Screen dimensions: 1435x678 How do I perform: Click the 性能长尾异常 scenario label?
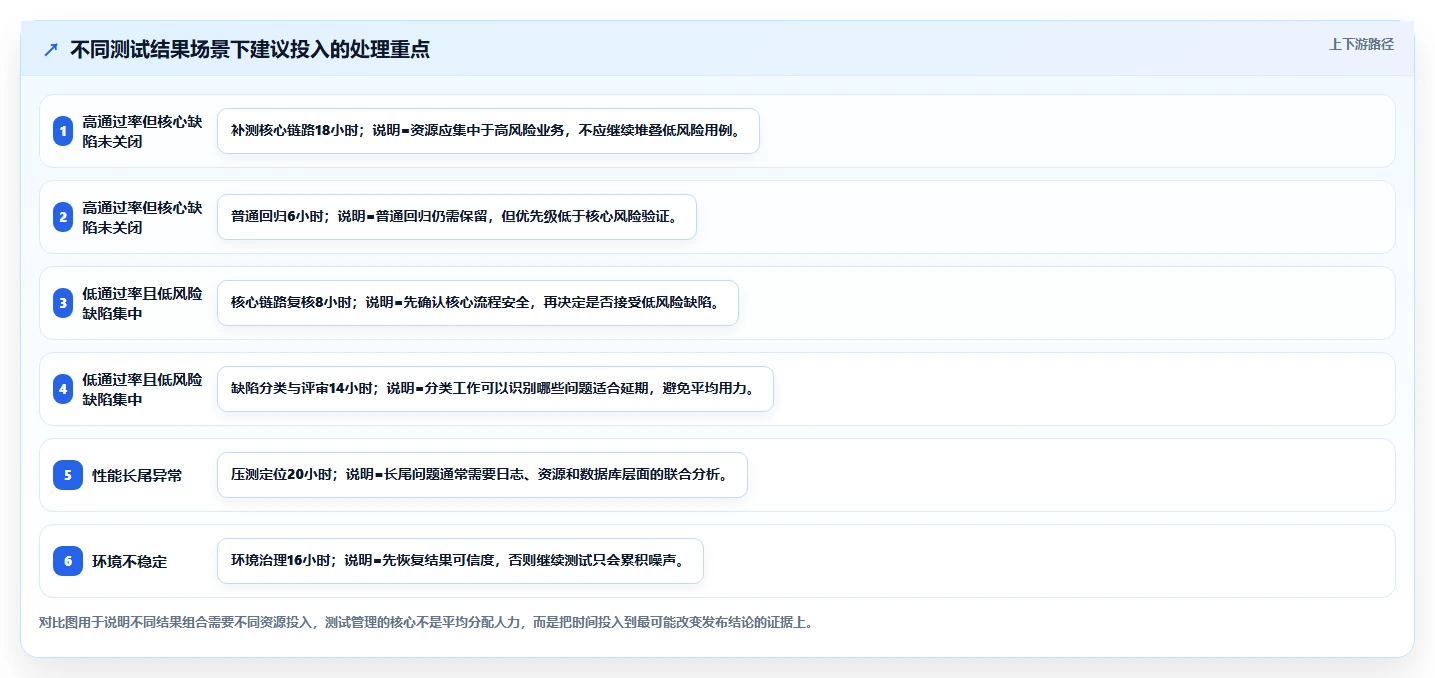coord(137,476)
